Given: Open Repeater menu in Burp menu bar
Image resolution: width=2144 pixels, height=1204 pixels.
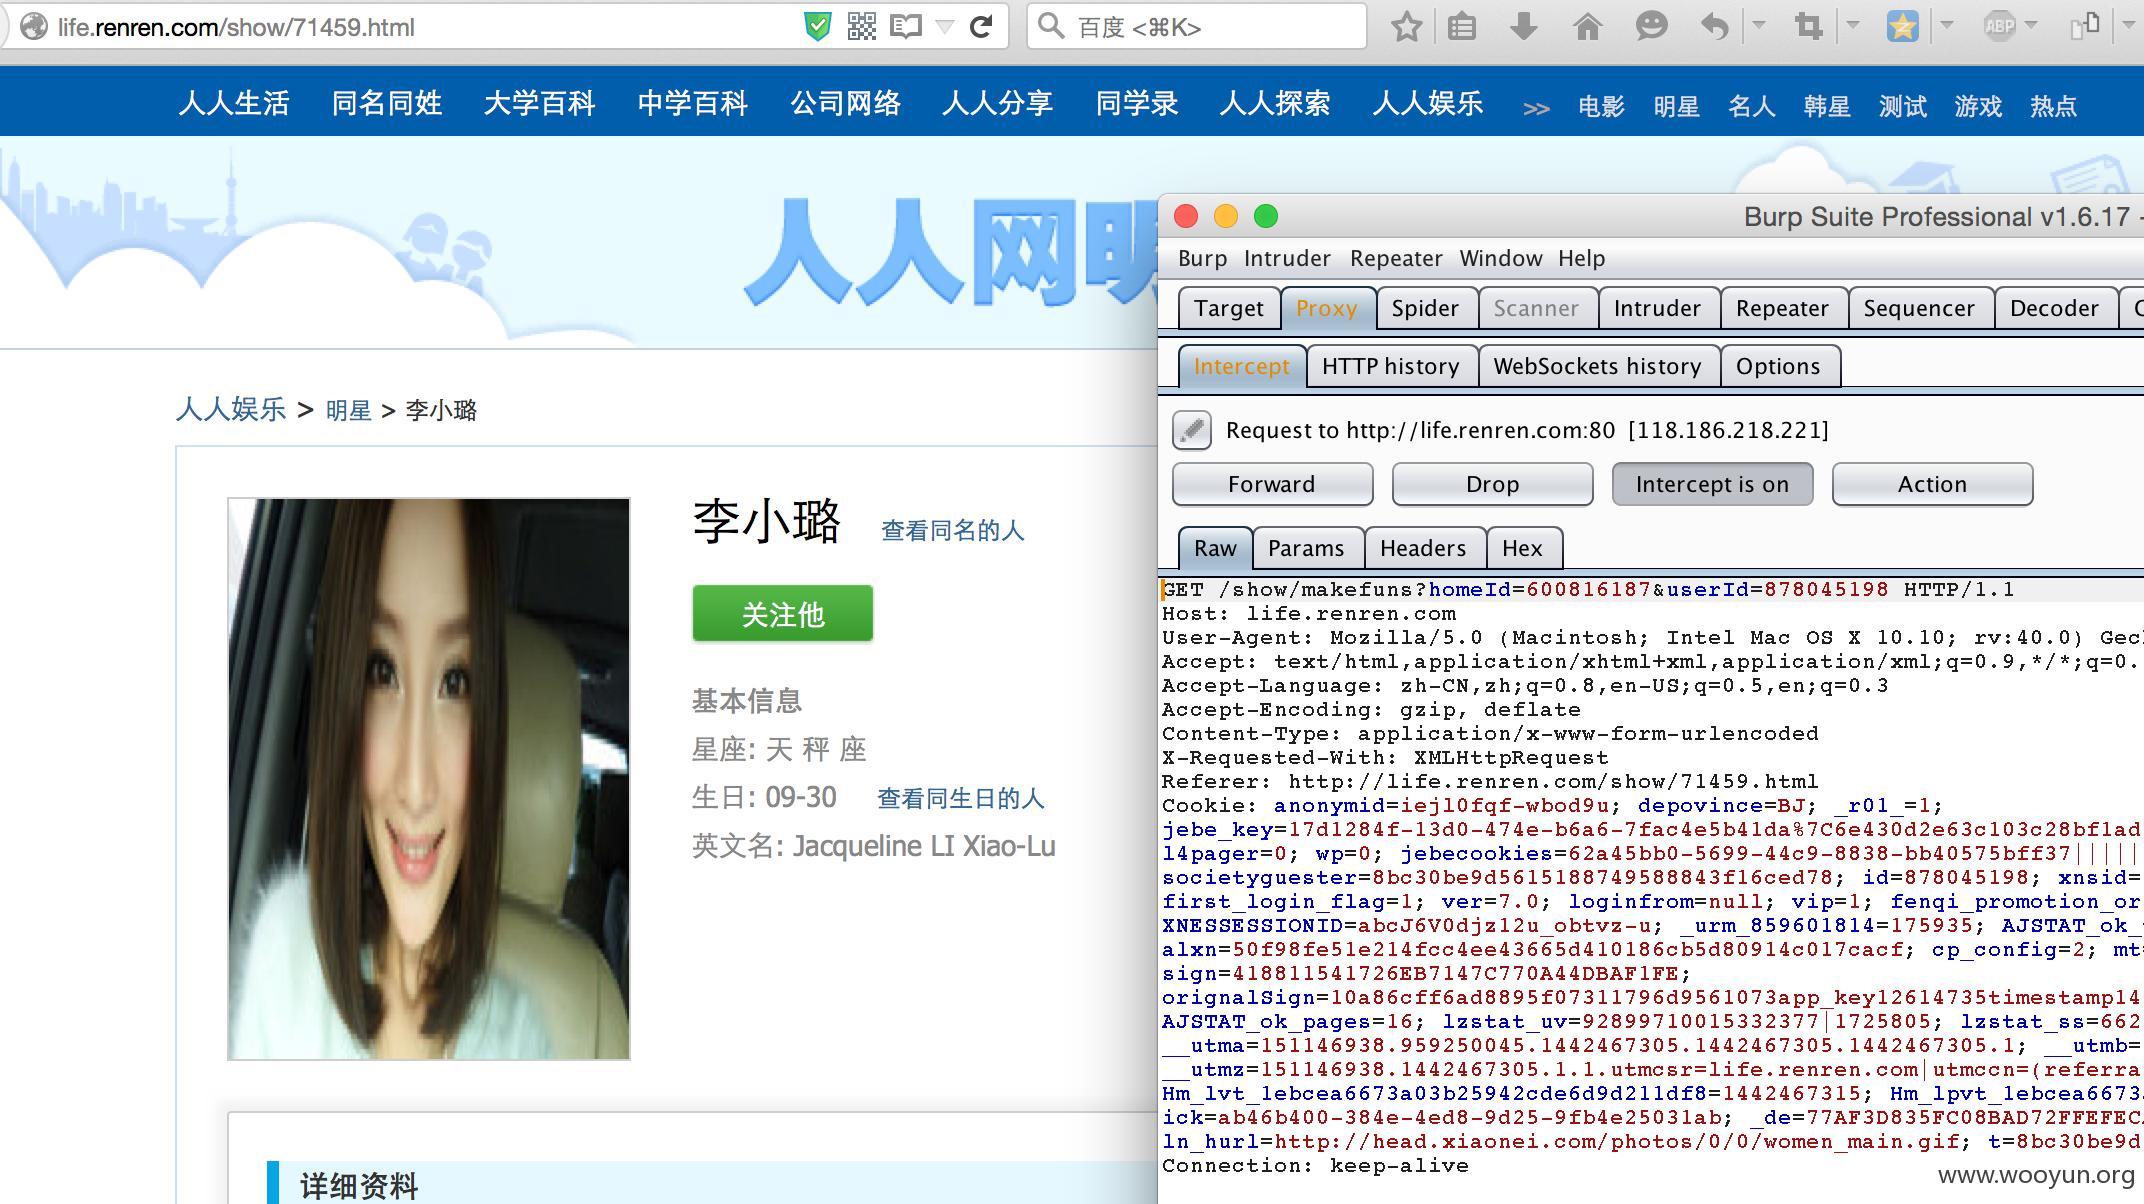Looking at the screenshot, I should pos(1396,259).
